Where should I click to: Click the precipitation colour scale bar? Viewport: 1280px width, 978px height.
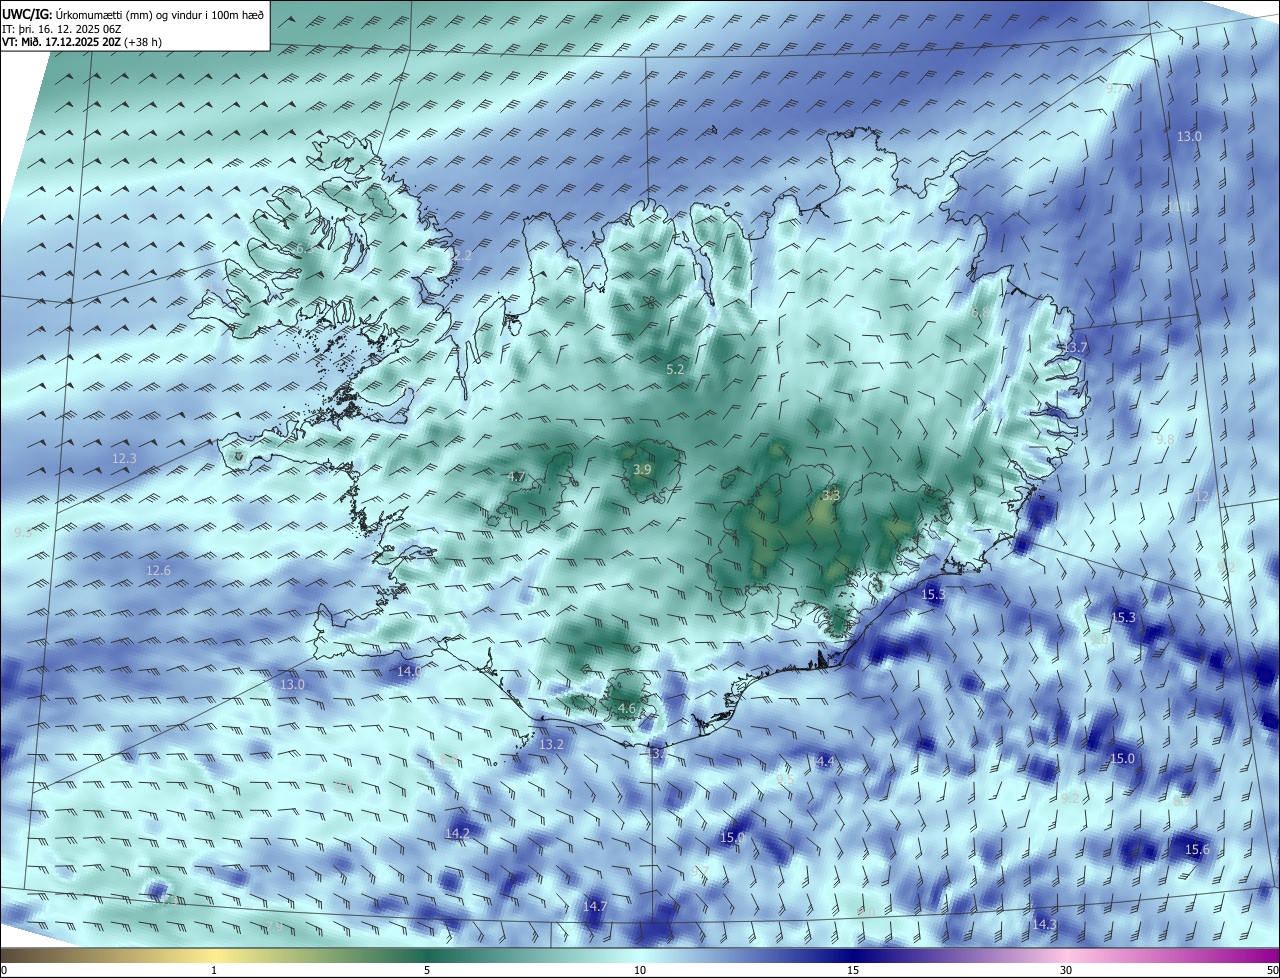point(640,954)
